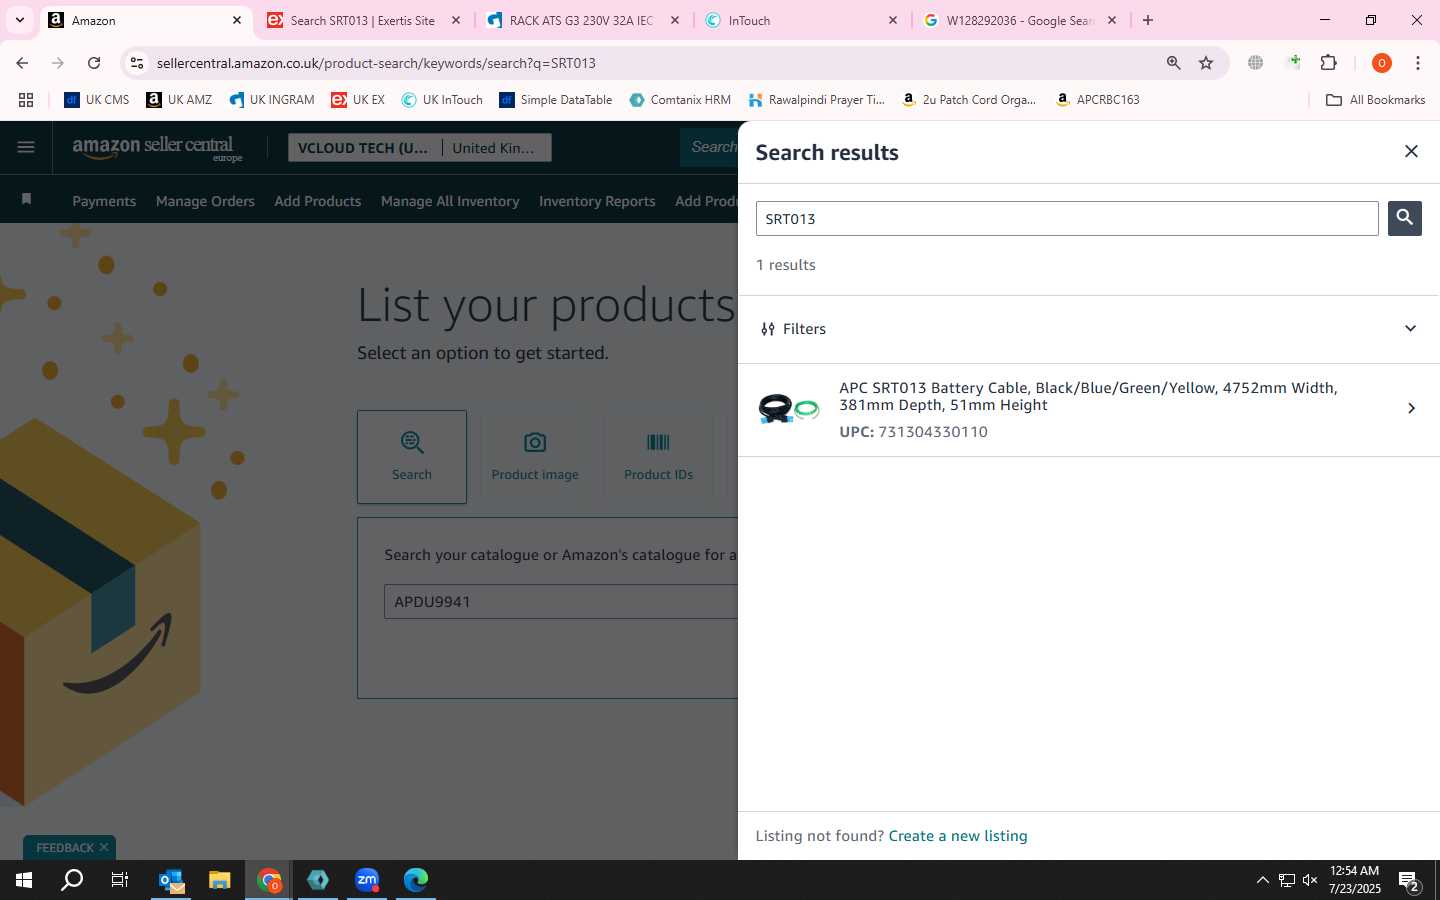Click the FEEDBACK button
Screen dimensions: 1440x900
tap(65, 847)
